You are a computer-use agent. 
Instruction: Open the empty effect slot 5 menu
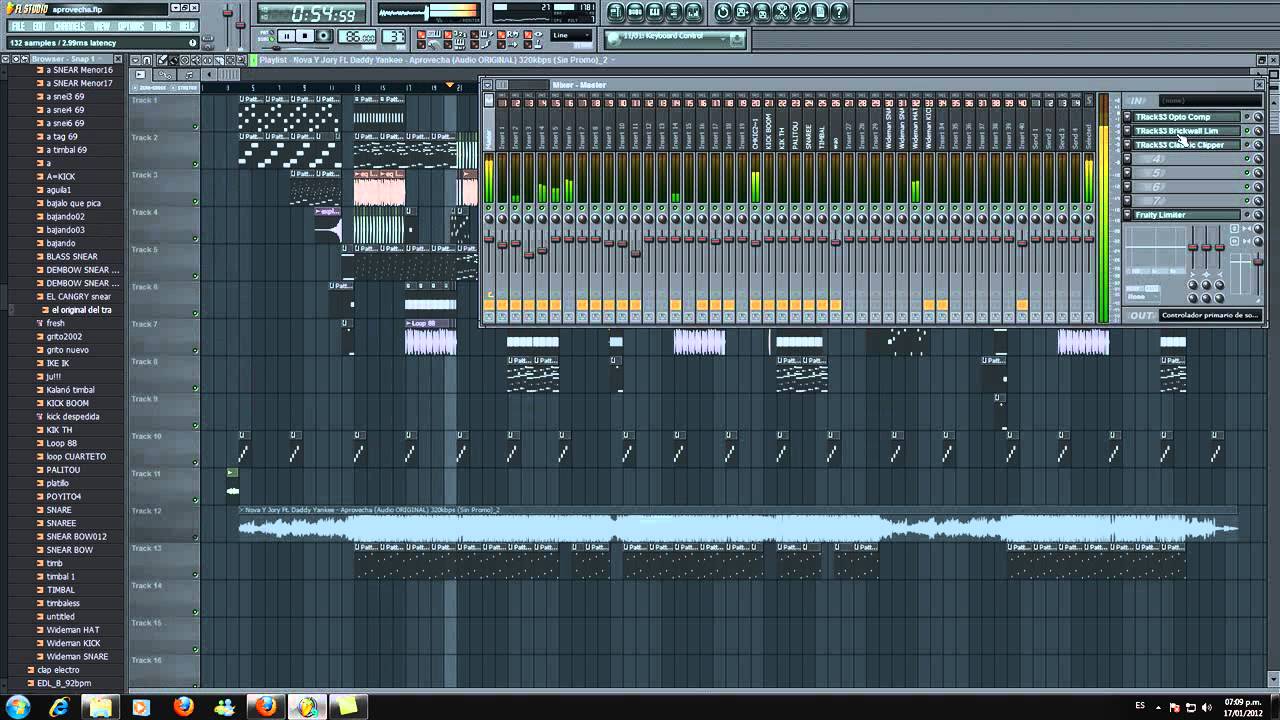pos(1128,173)
